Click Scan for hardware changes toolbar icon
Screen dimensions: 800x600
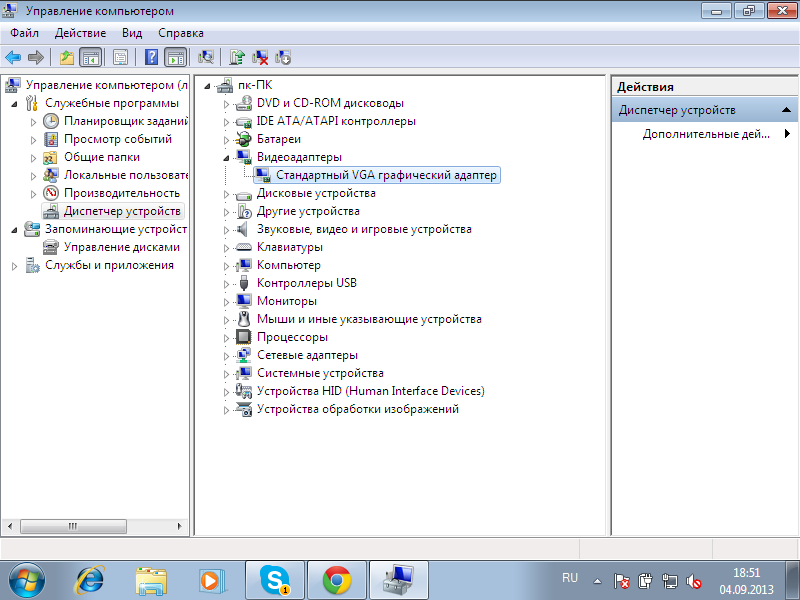[206, 57]
